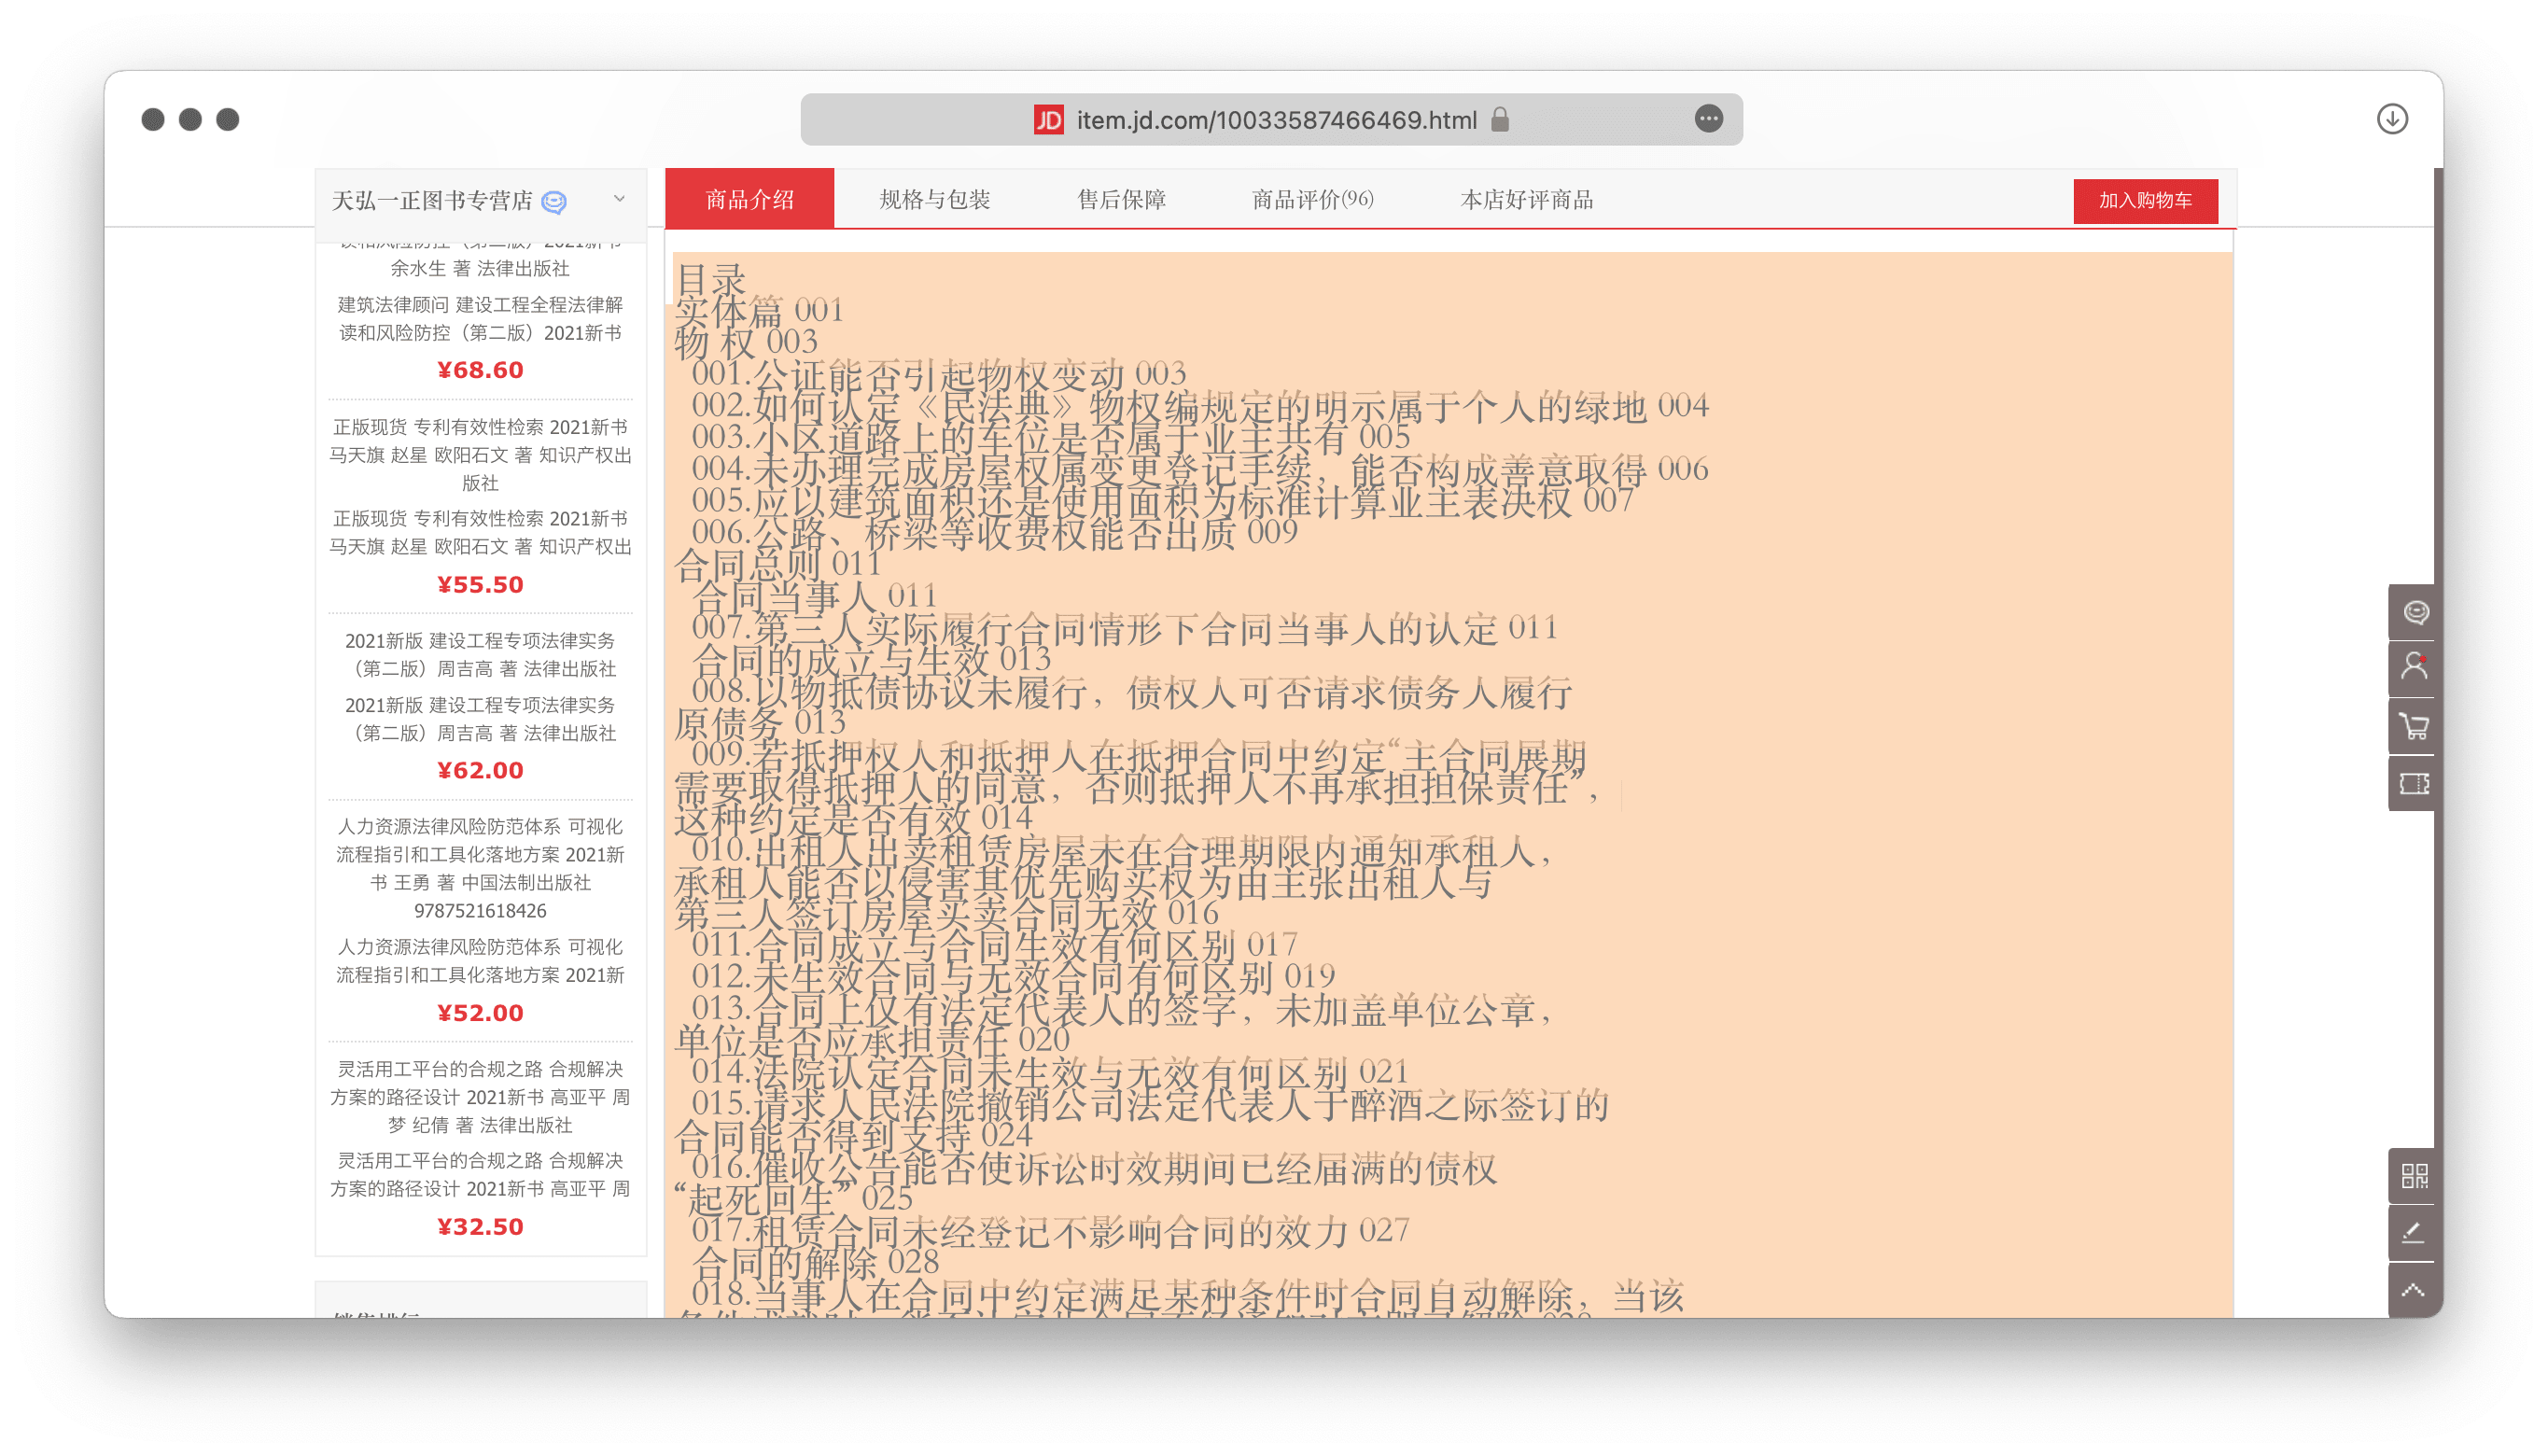Click the ¥52.00 price
Screen dimensions: 2548x1456
tap(480, 1013)
